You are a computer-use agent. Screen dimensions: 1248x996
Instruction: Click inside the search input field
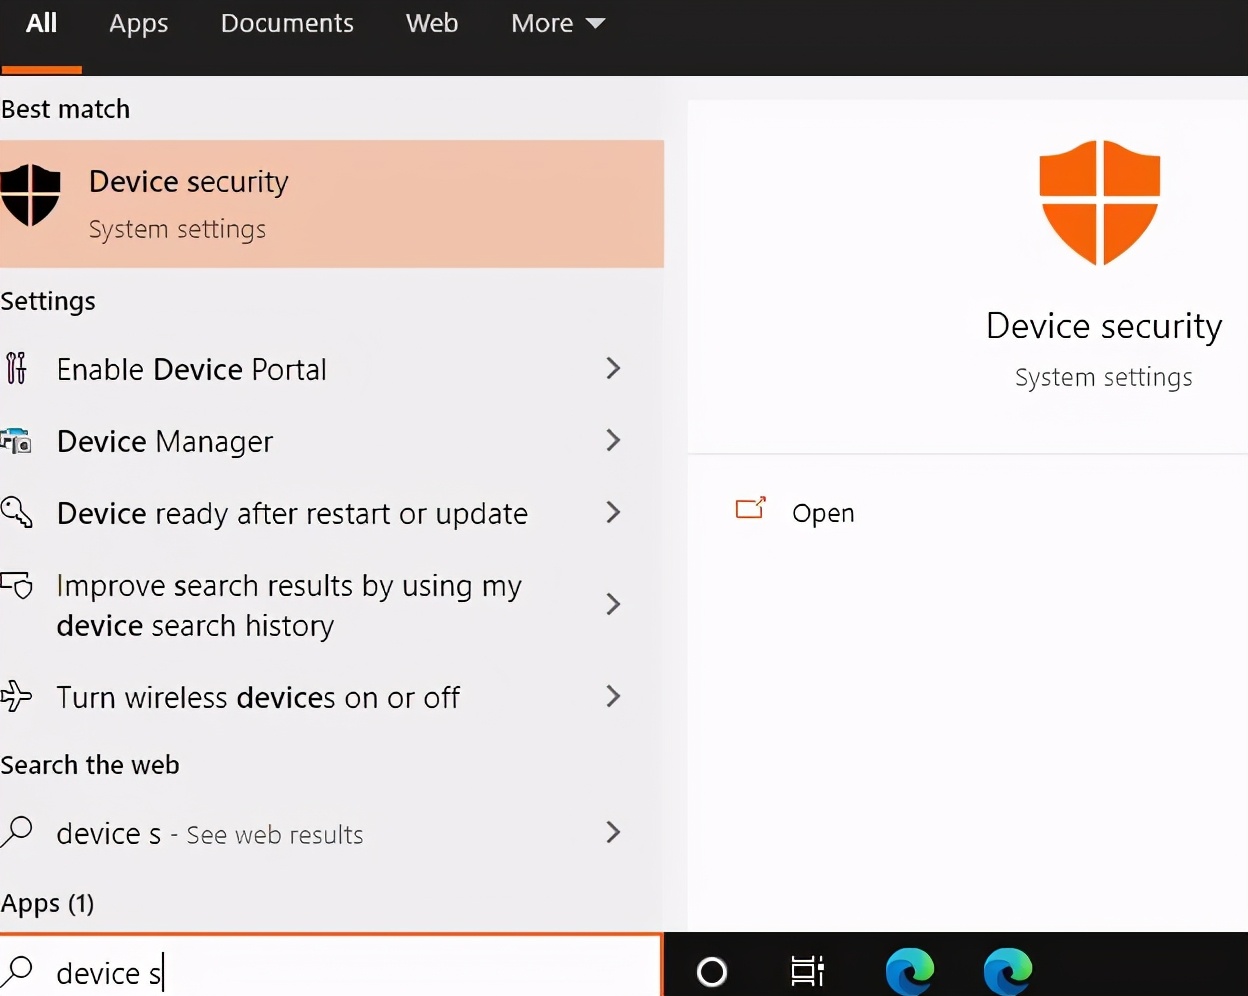(300, 972)
